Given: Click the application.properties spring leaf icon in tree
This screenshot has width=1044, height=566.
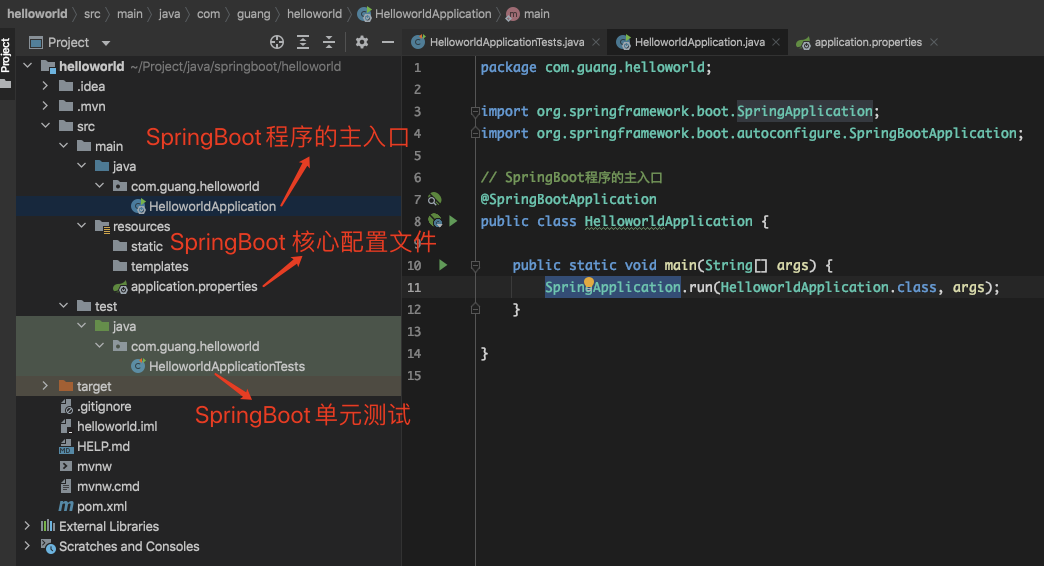Looking at the screenshot, I should (x=120, y=287).
